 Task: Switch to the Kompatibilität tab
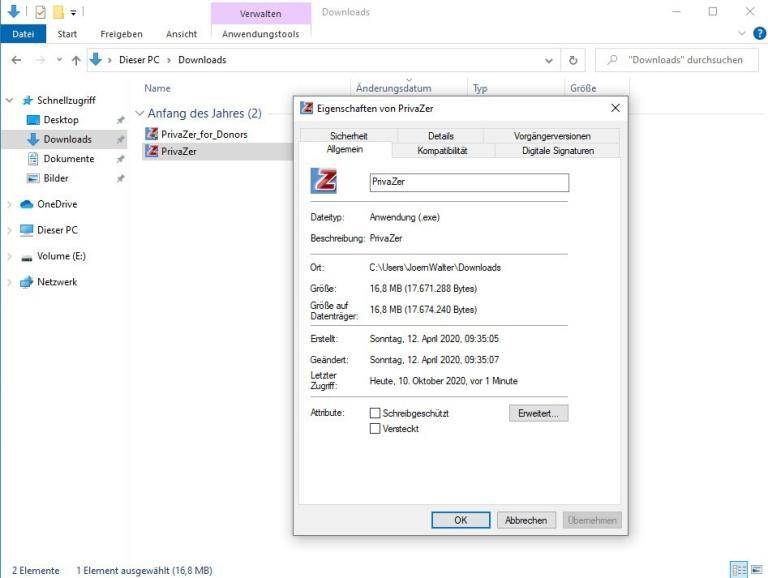point(441,151)
